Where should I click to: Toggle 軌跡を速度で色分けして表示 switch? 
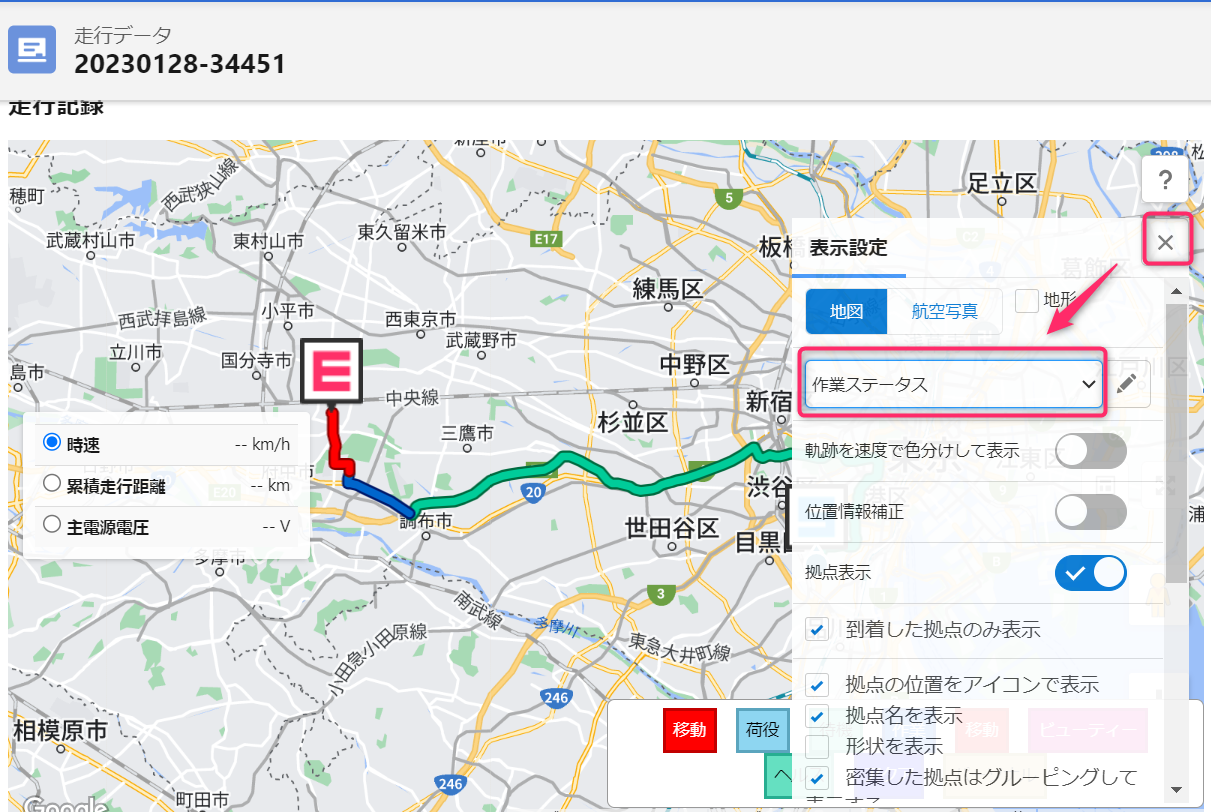(x=1090, y=451)
